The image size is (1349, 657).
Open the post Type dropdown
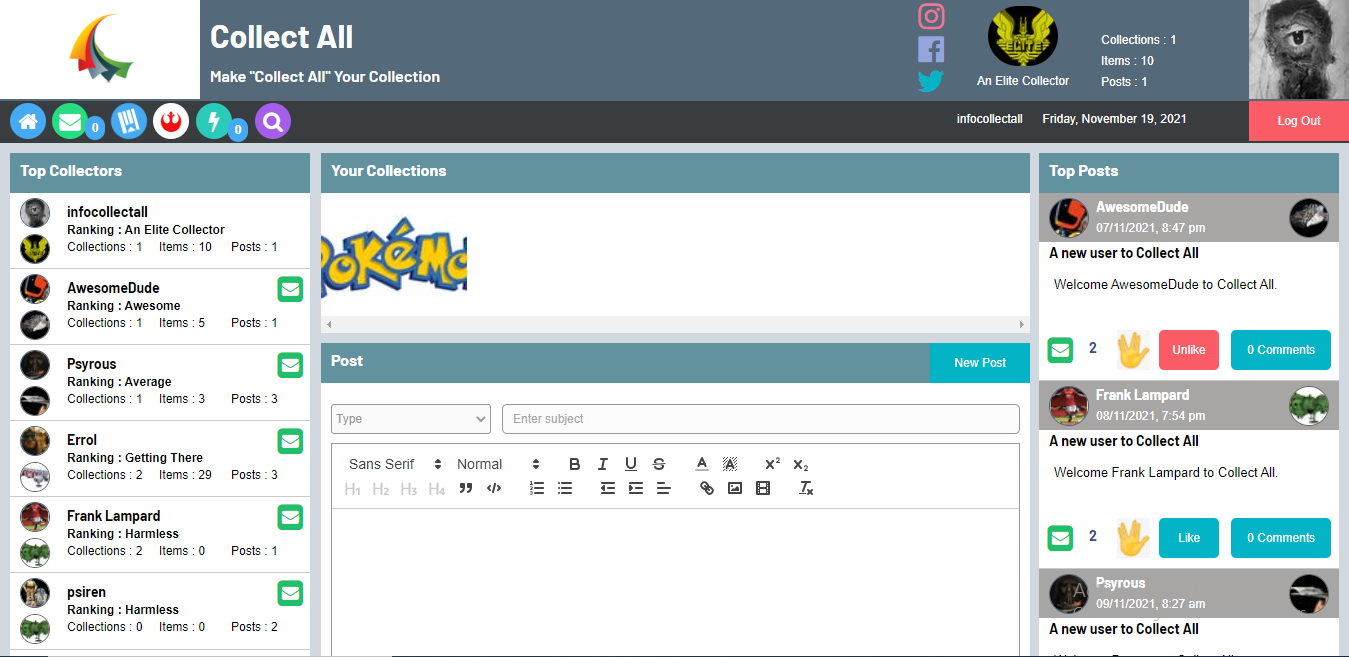click(411, 419)
